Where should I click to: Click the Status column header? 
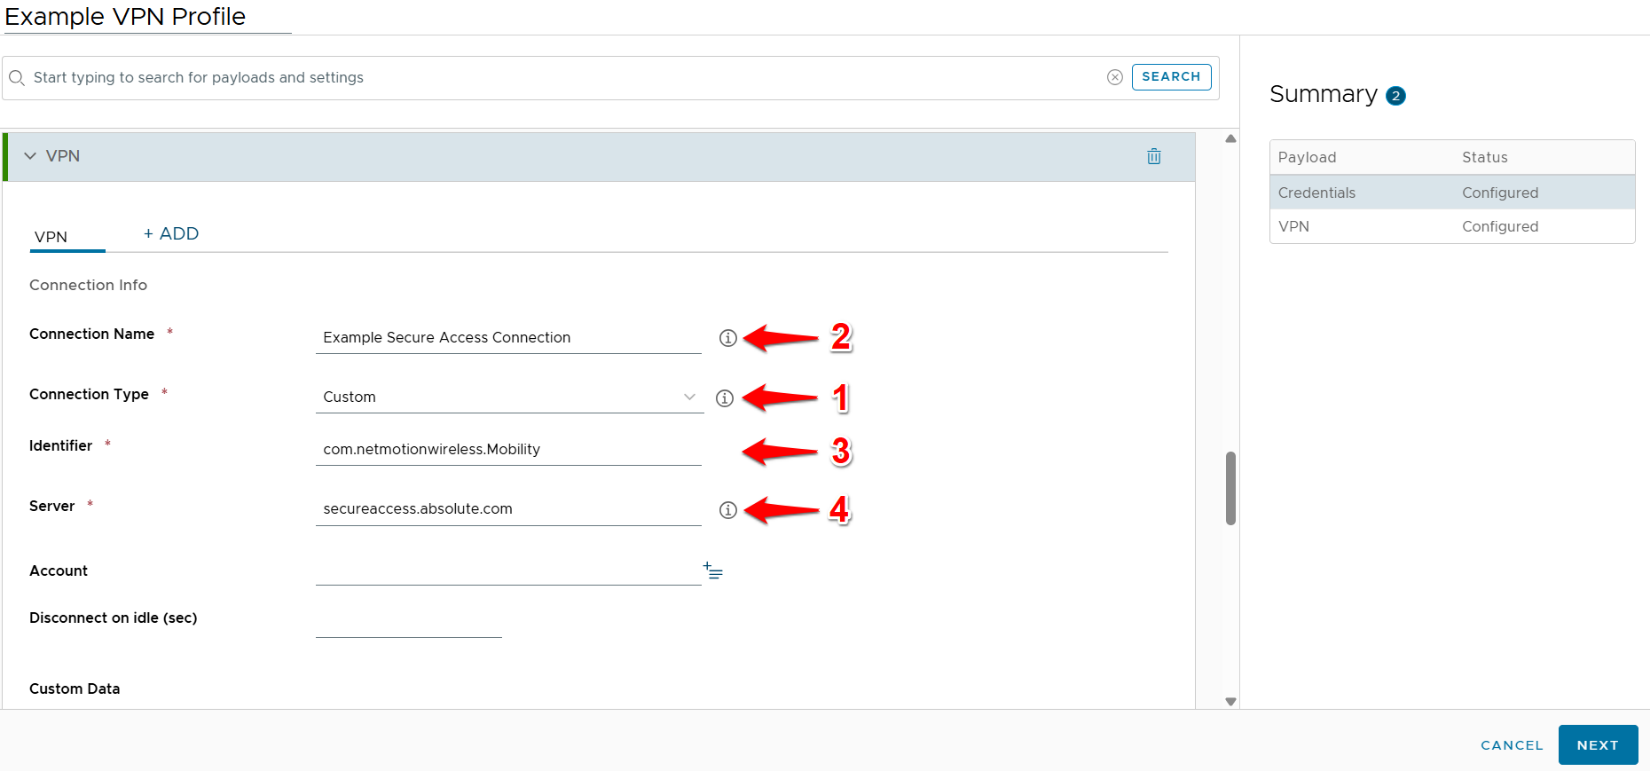tap(1485, 157)
